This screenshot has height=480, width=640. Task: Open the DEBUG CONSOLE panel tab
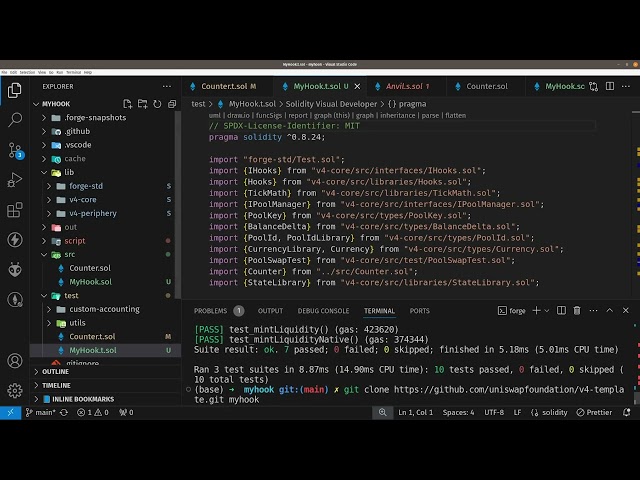click(x=323, y=311)
